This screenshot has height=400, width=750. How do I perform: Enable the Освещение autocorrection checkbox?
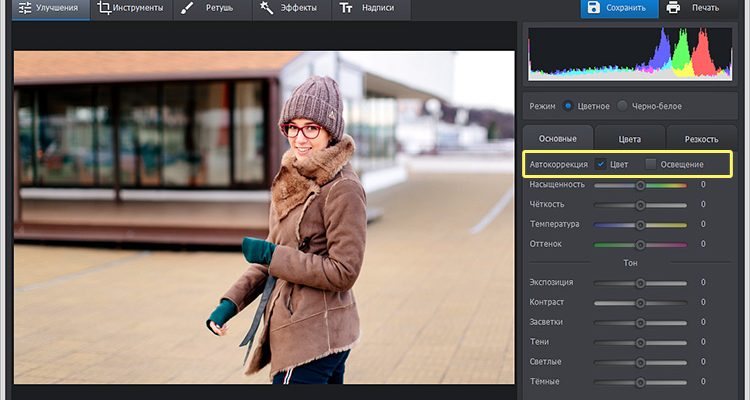click(x=651, y=163)
